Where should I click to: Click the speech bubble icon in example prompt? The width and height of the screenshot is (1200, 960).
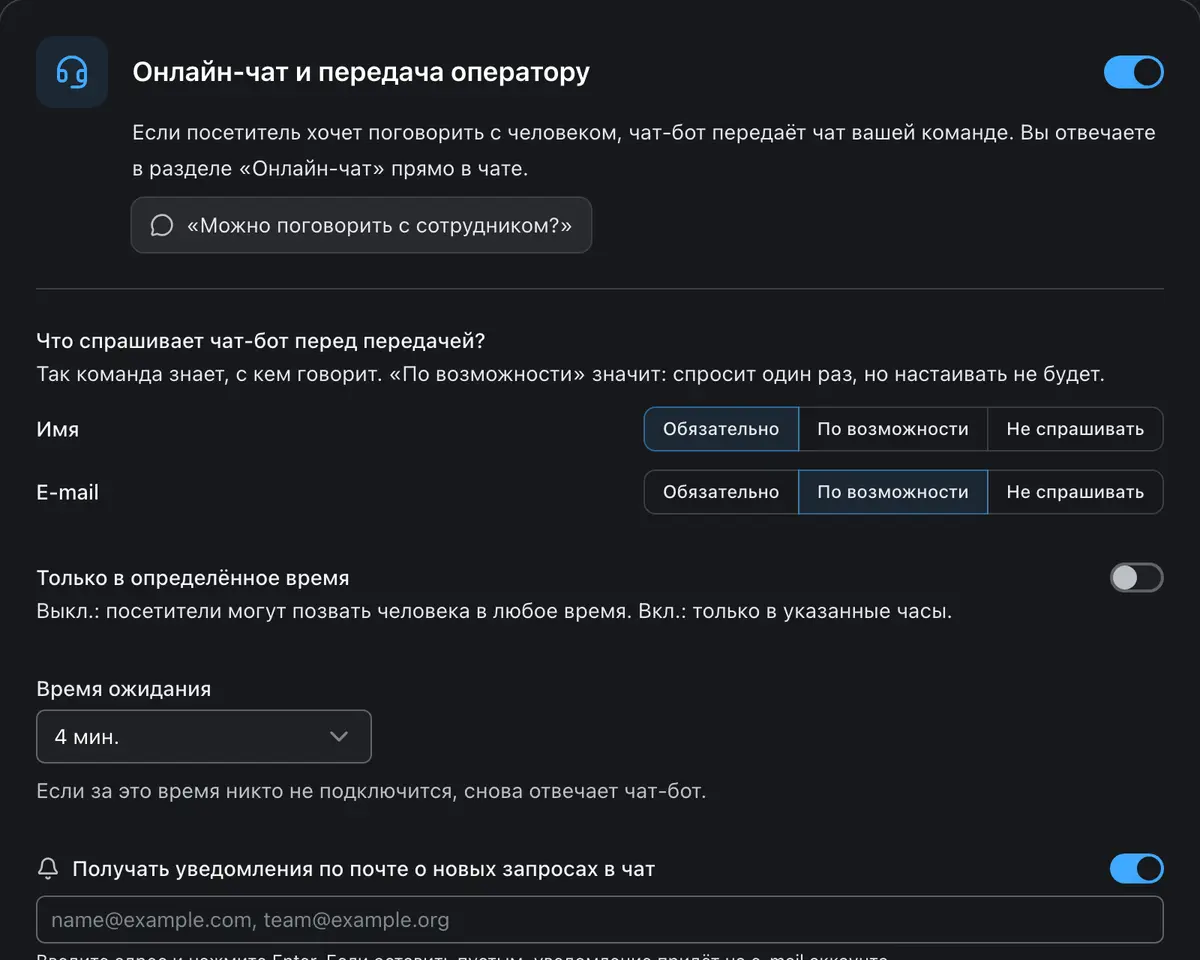(x=162, y=225)
